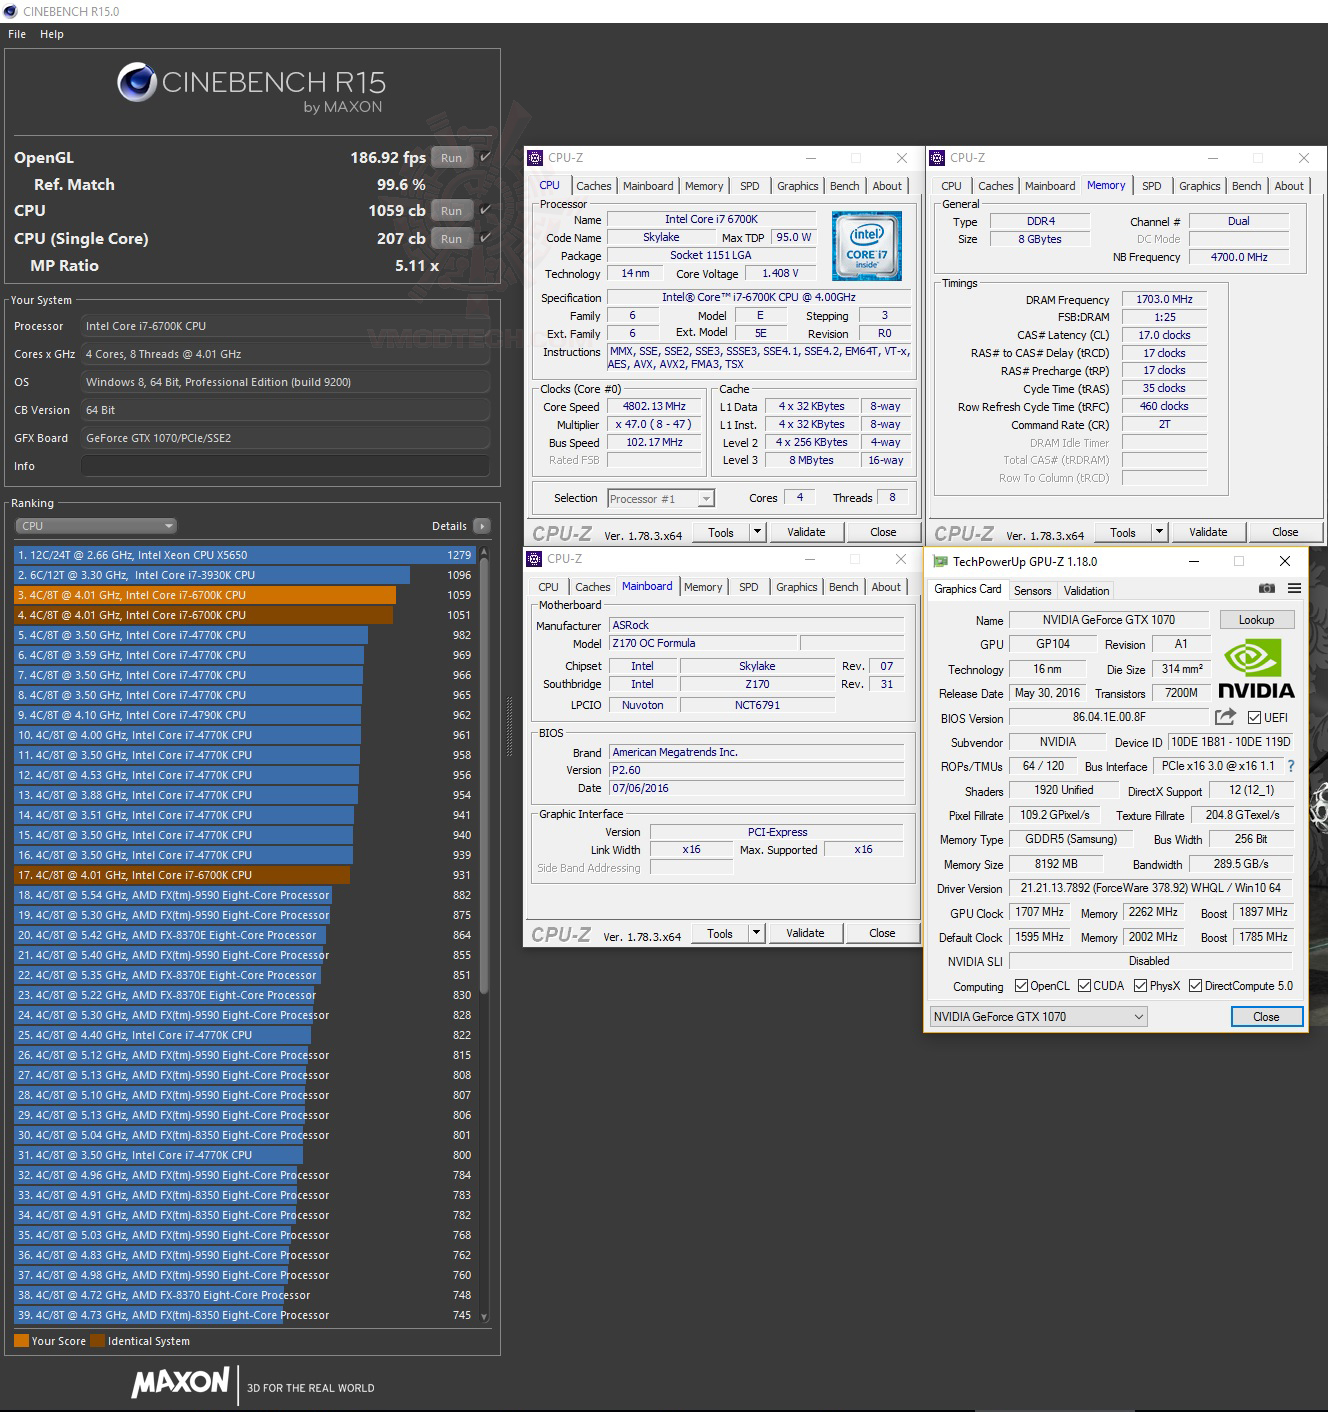
Task: Run the OpenGL benchmark
Action: coord(452,157)
